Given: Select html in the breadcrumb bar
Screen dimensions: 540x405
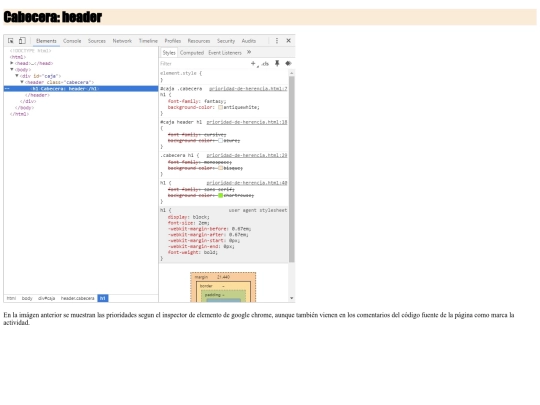Looking at the screenshot, I should coord(11,298).
